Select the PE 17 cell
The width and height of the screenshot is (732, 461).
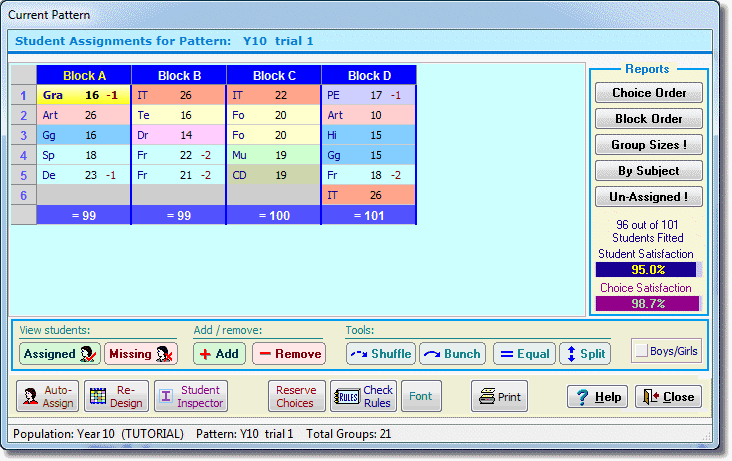[x=369, y=95]
